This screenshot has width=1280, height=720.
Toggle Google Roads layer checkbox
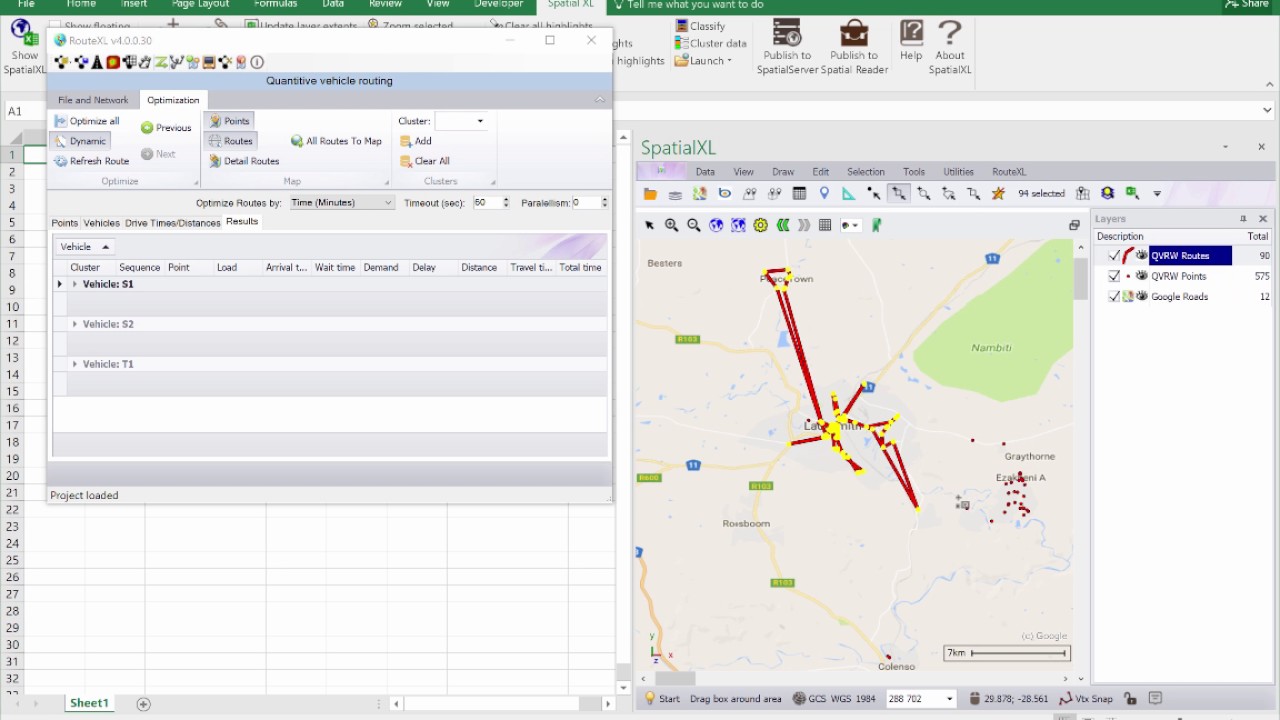click(x=1114, y=296)
